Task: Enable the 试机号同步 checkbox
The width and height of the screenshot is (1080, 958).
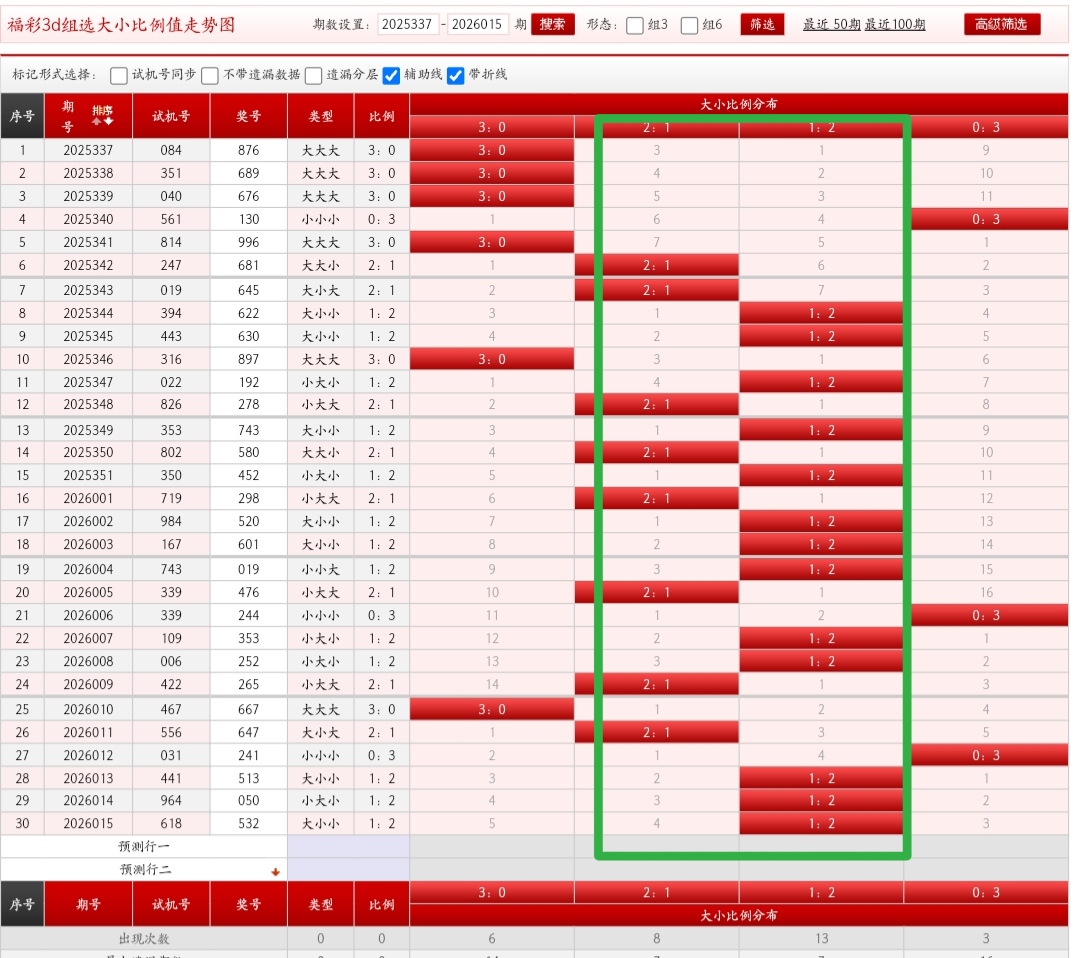Action: click(x=119, y=75)
